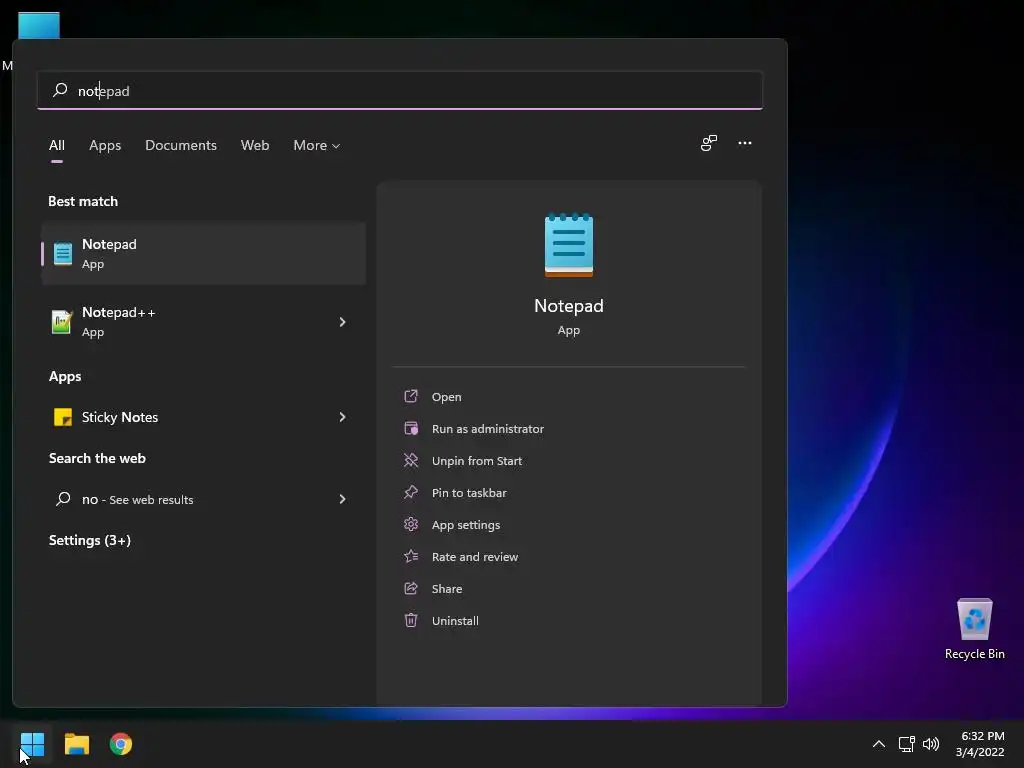Click the Notepad++ app icon in results
The height and width of the screenshot is (768, 1024).
(x=61, y=321)
